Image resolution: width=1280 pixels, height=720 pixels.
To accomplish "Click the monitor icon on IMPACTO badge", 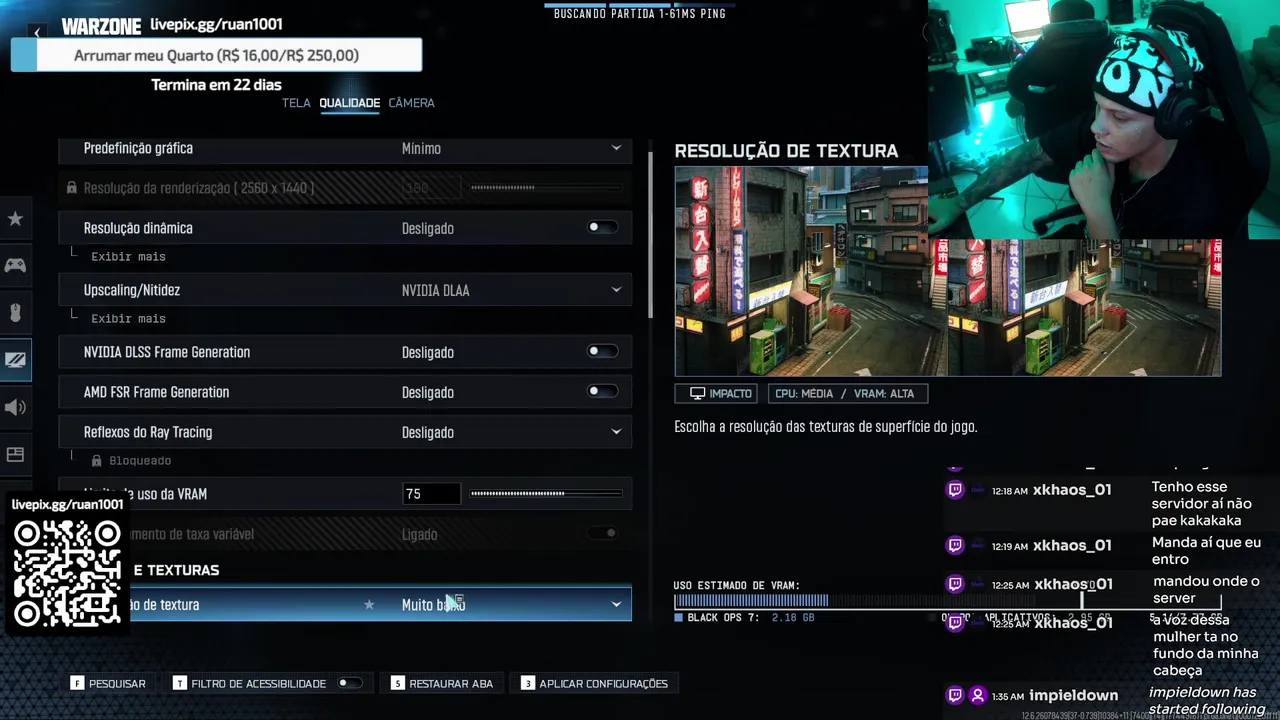I will pyautogui.click(x=698, y=394).
